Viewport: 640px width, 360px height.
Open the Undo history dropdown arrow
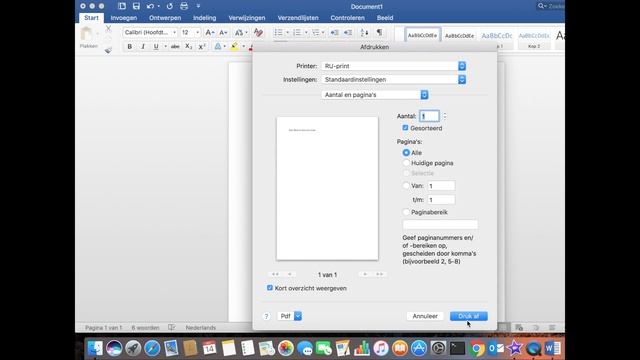click(x=158, y=7)
